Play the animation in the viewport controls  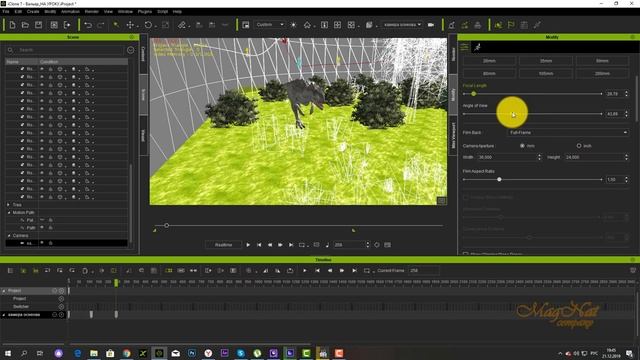(x=248, y=245)
